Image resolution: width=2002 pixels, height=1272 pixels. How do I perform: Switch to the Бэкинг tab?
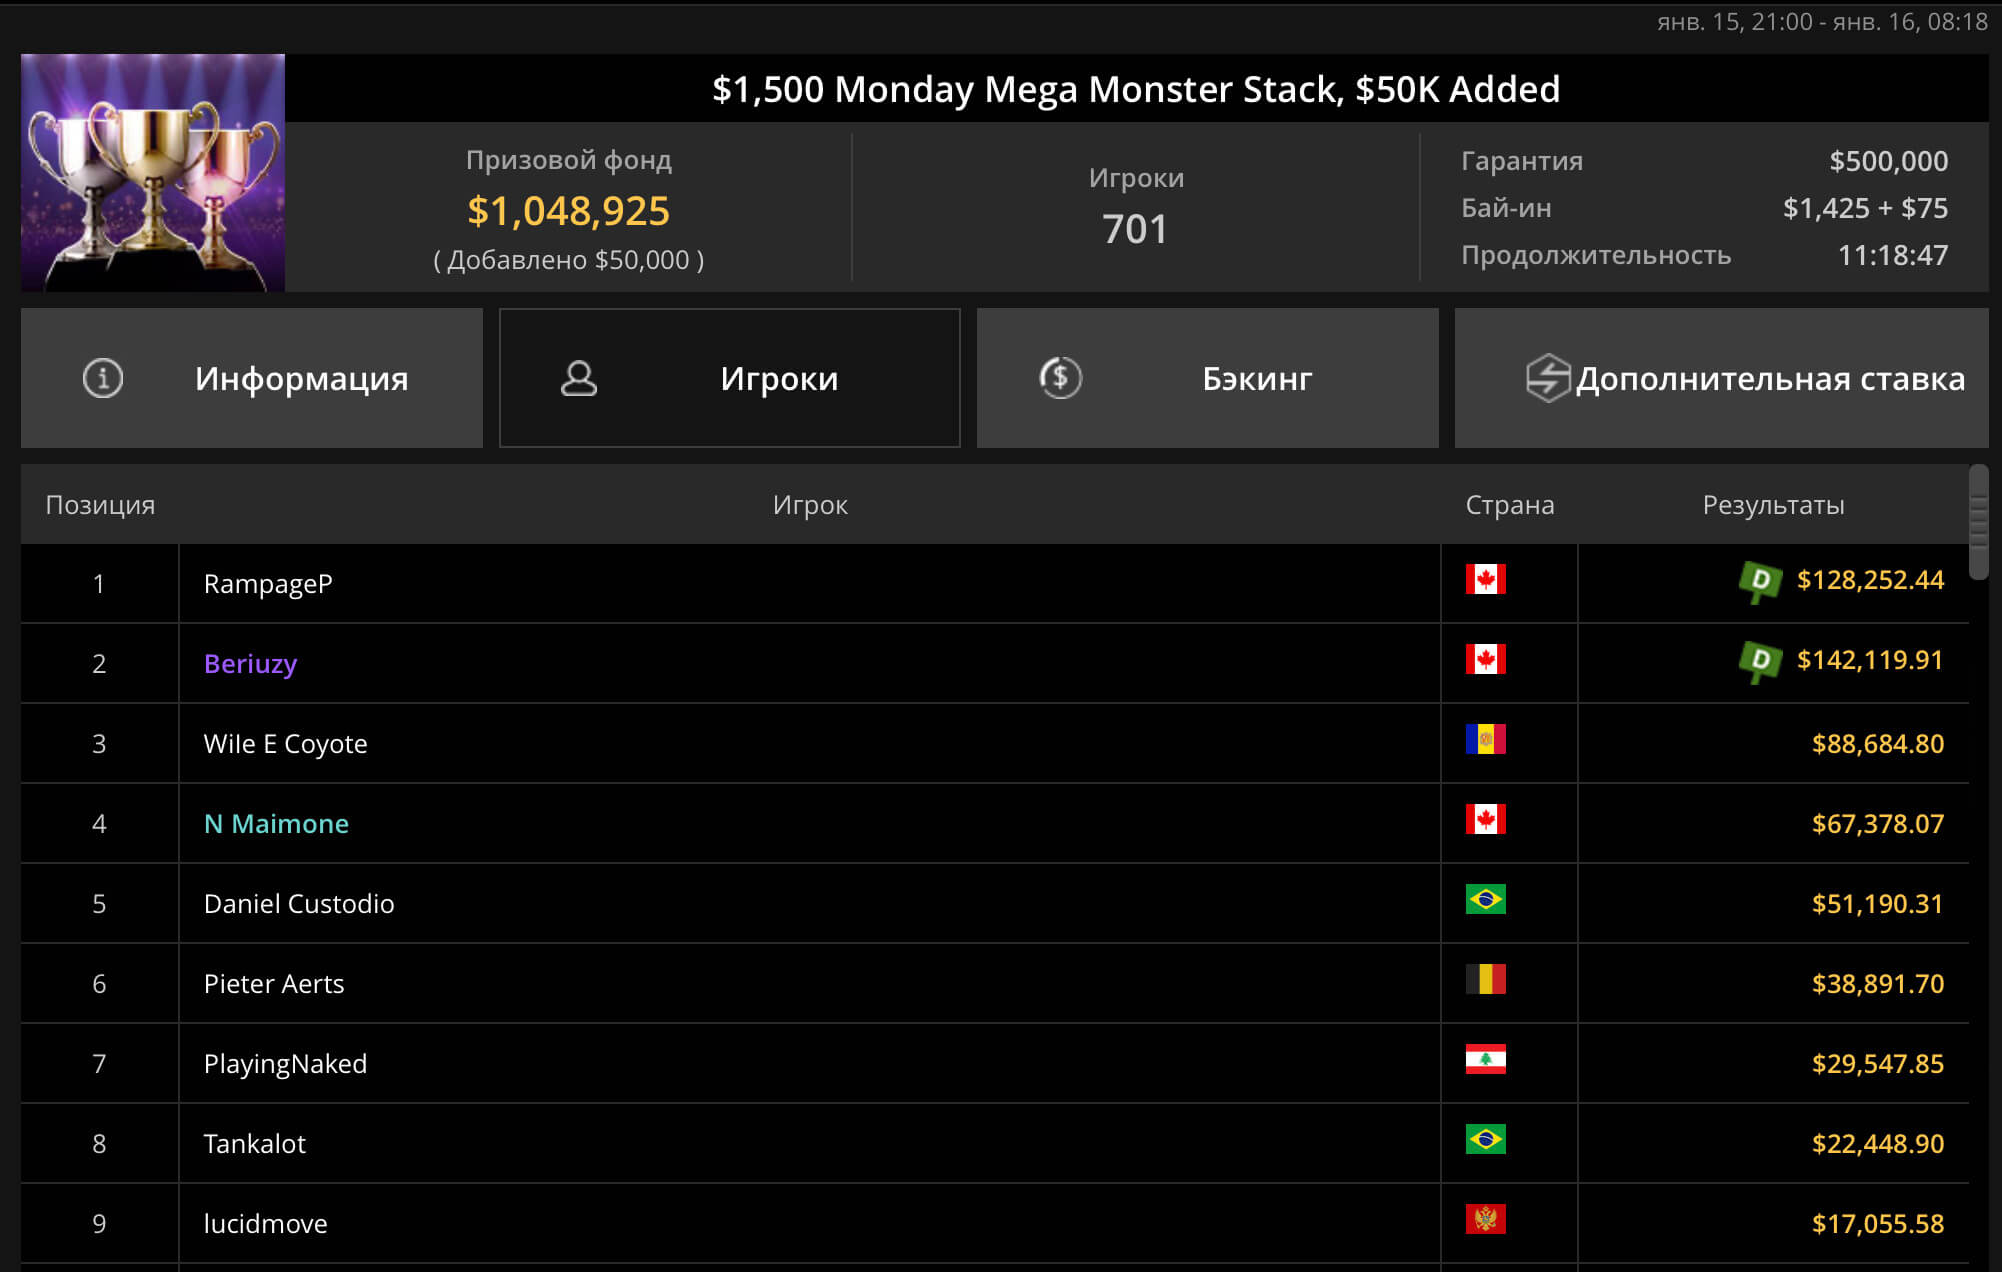click(x=1207, y=378)
